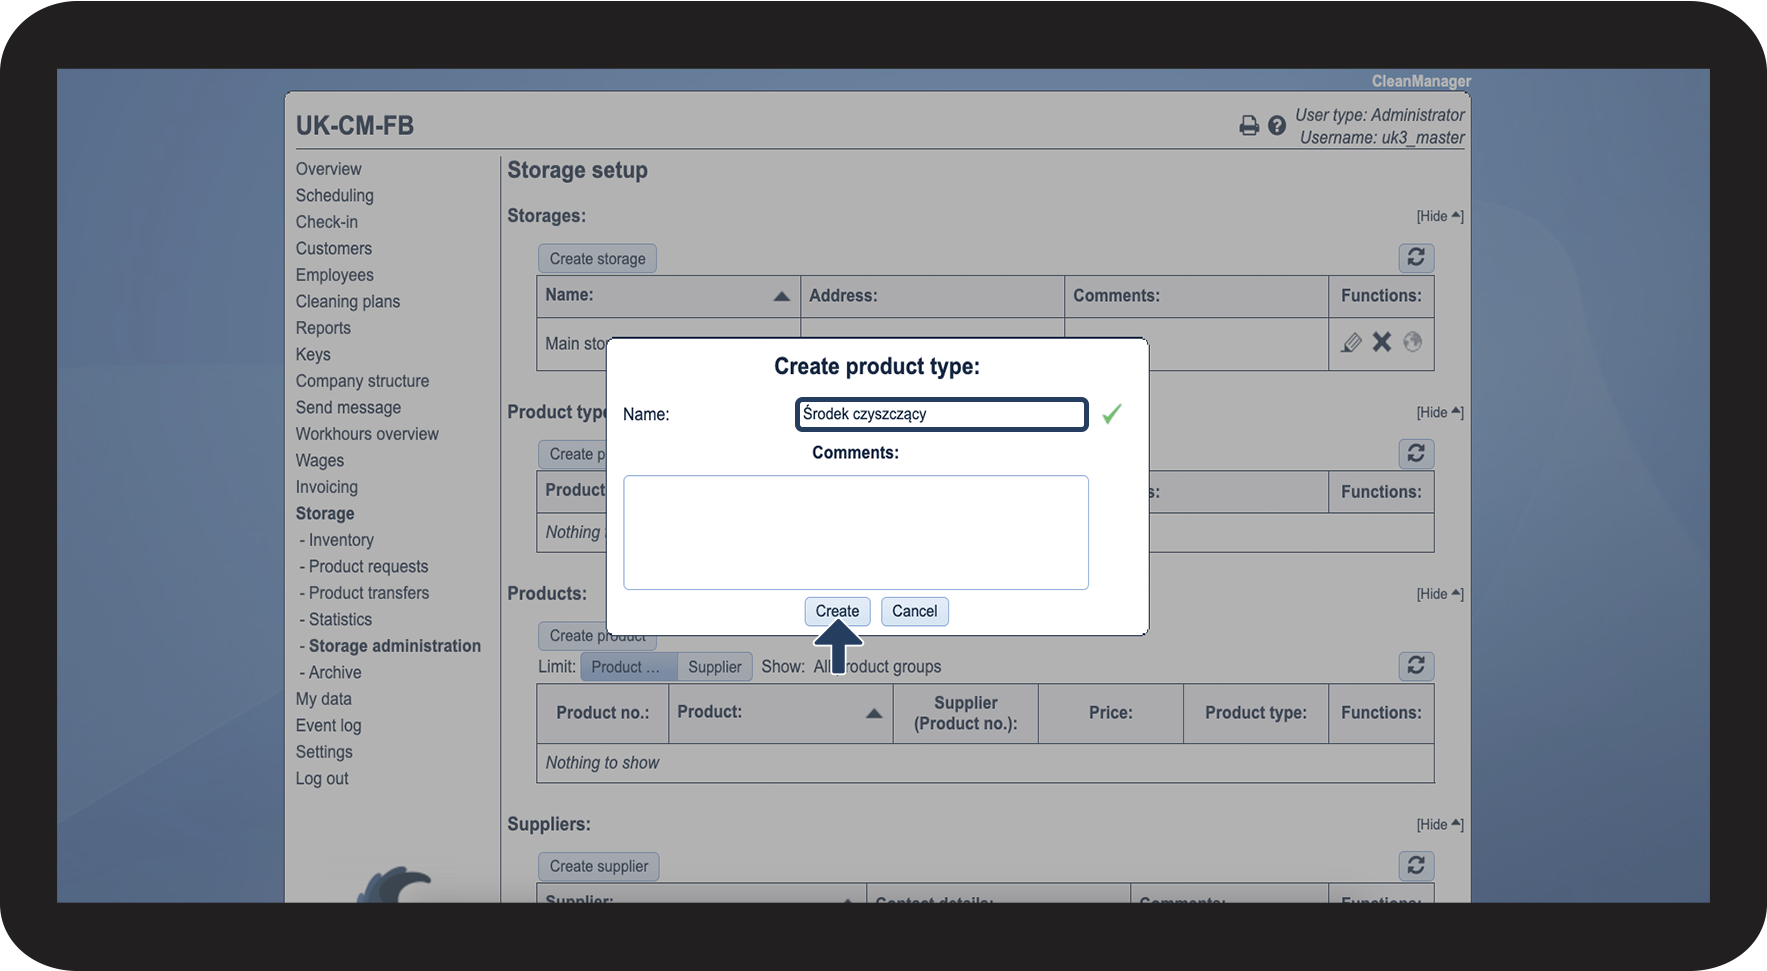Delete Main storage with the X icon

[x=1382, y=342]
